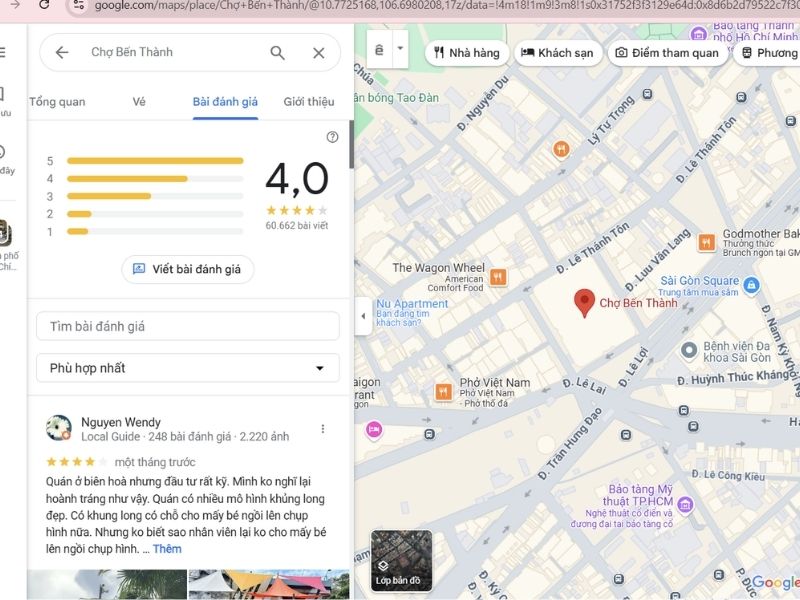Click the browser forward arrow
Viewport: 800px width, 600px height.
15,5
